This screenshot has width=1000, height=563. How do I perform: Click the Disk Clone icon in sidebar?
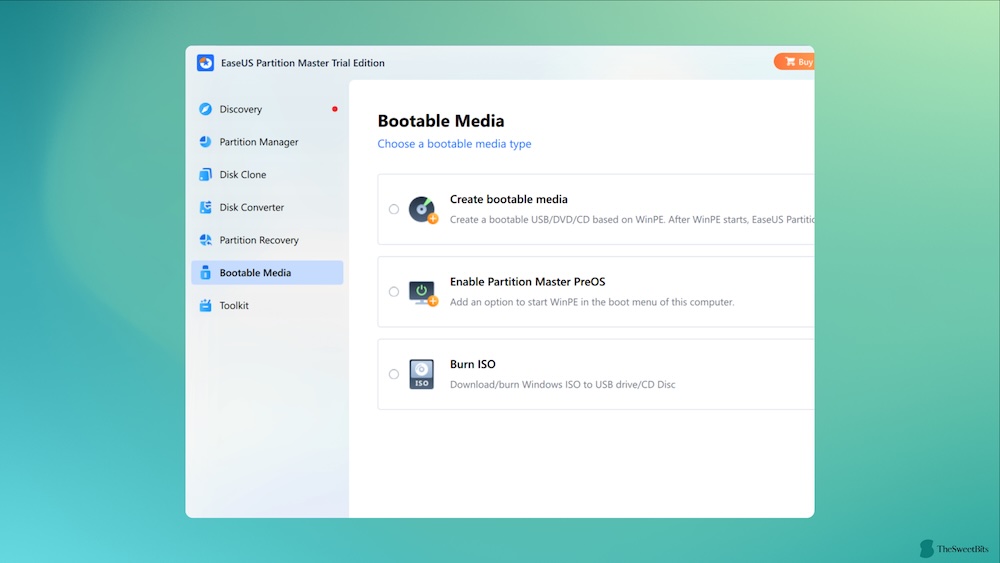point(205,174)
